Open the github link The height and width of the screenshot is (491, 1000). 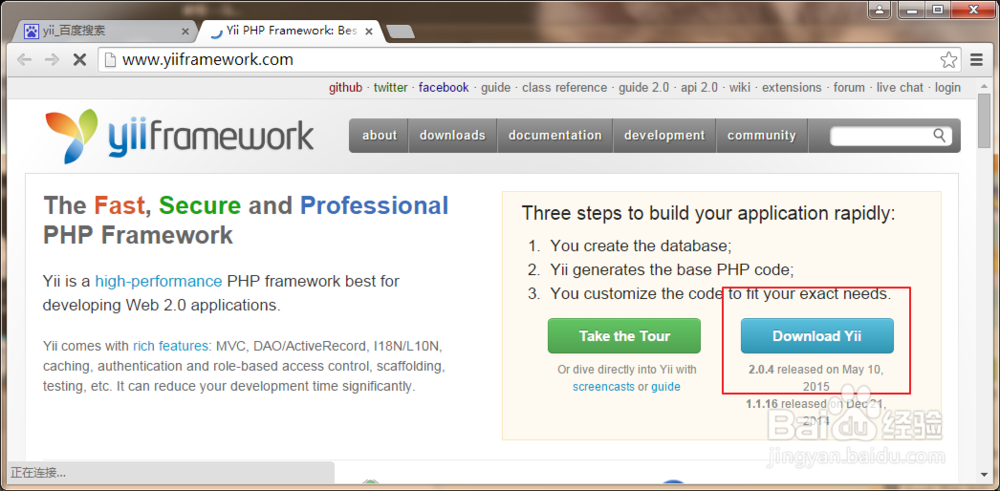coord(346,88)
